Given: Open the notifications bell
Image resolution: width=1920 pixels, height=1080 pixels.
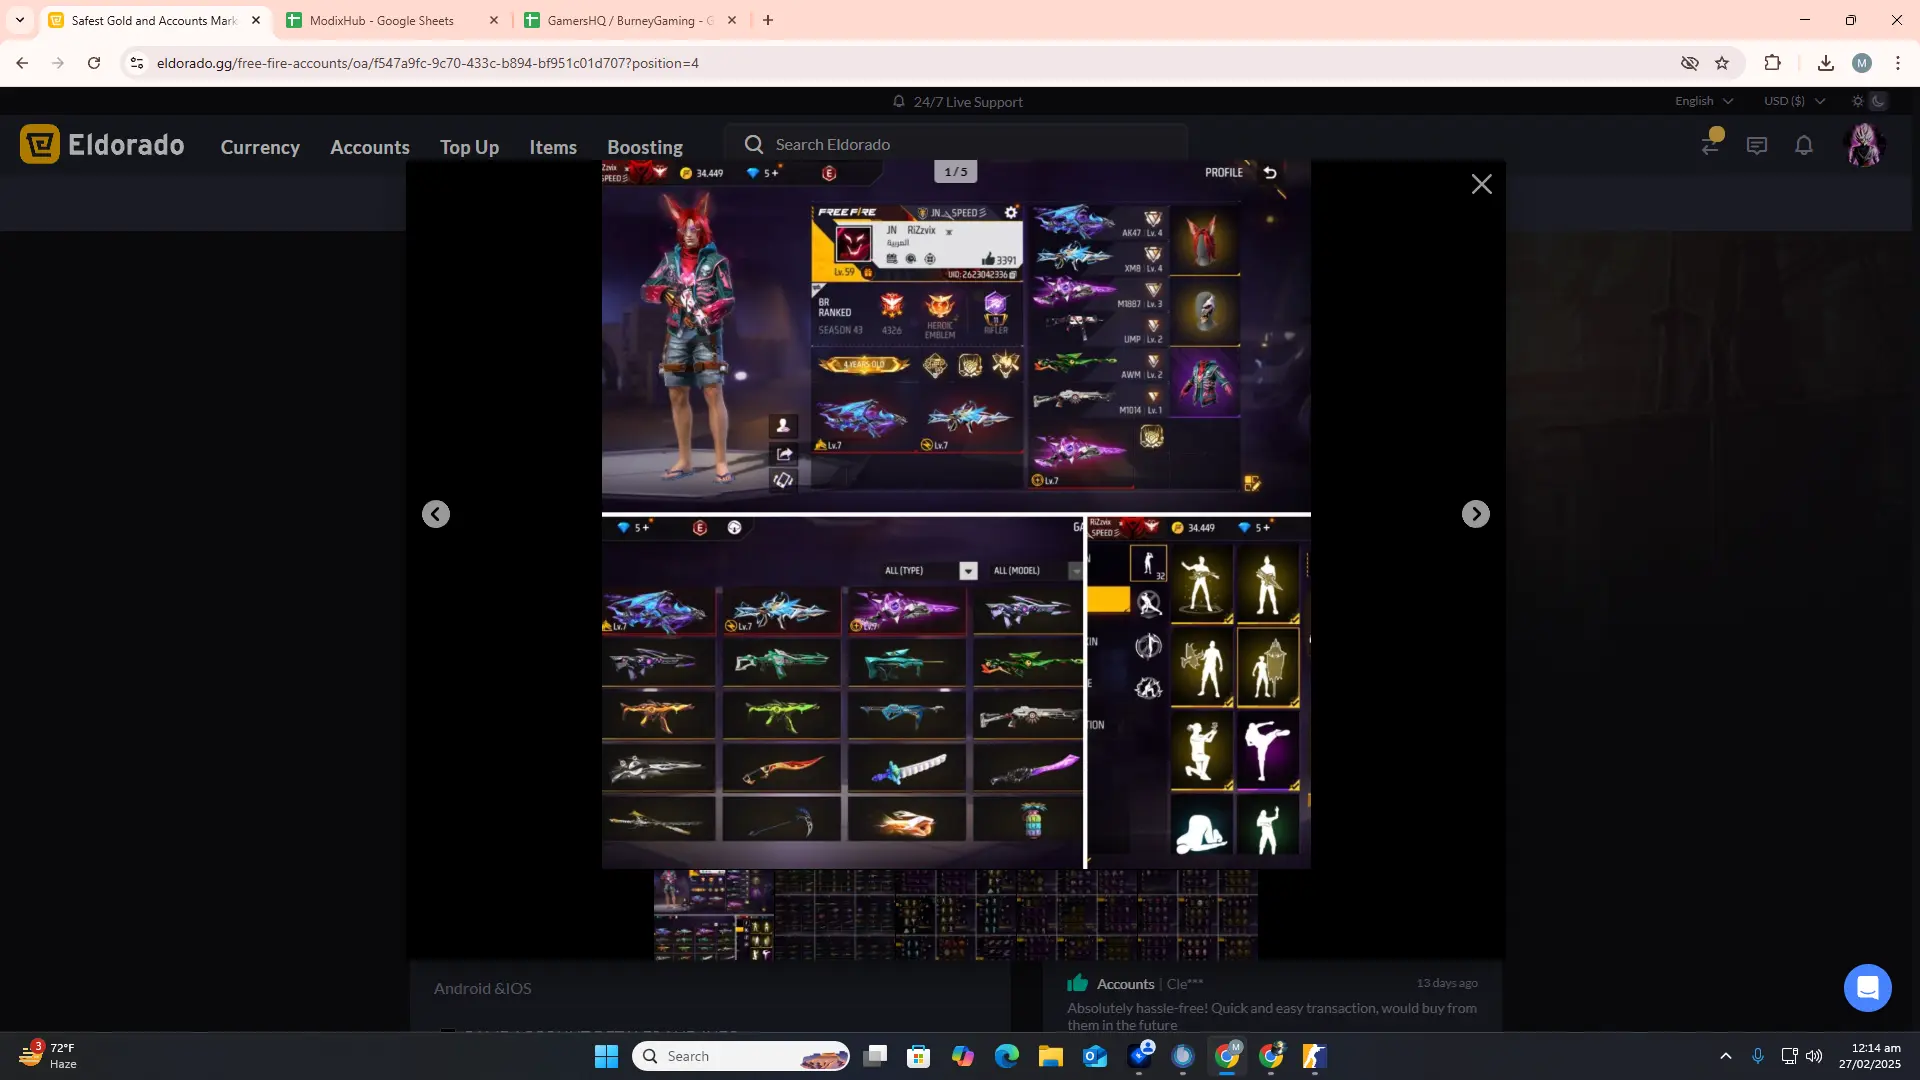Looking at the screenshot, I should coord(1803,146).
